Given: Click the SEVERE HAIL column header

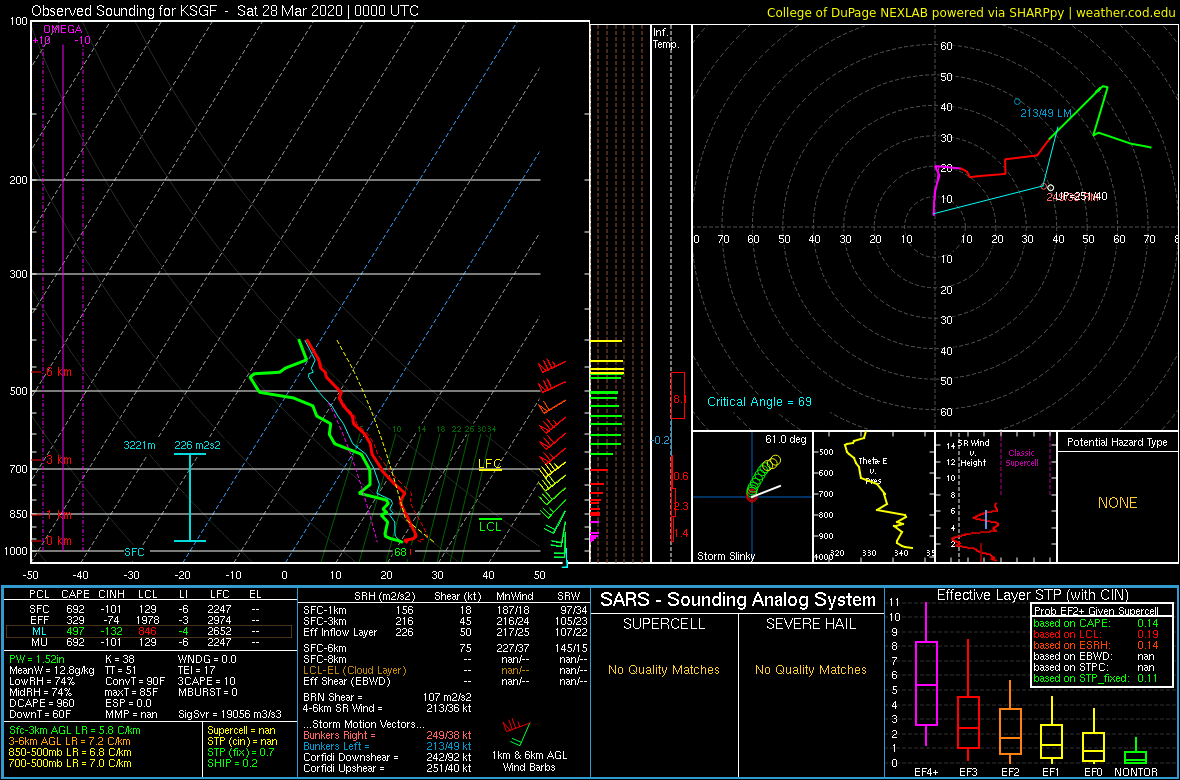Looking at the screenshot, I should [x=810, y=624].
